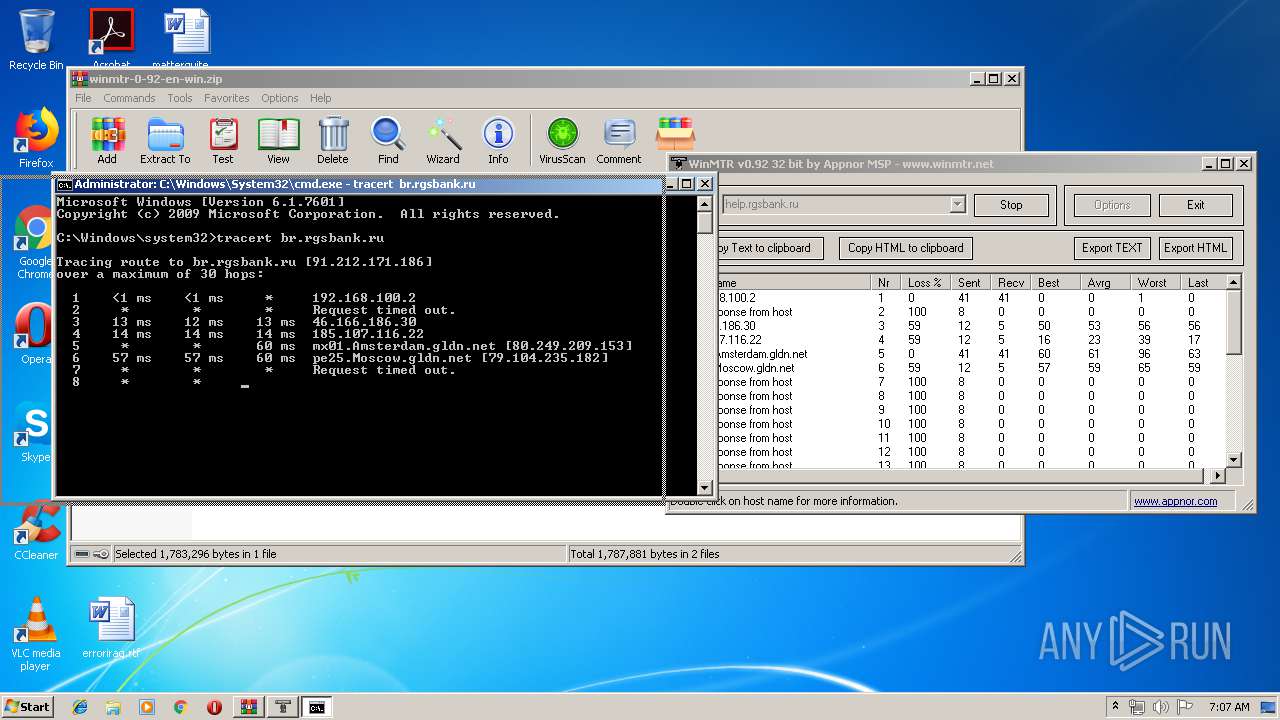Screen dimensions: 1280x720
Task: Click the Best column header in WinMTR
Action: (x=1055, y=283)
